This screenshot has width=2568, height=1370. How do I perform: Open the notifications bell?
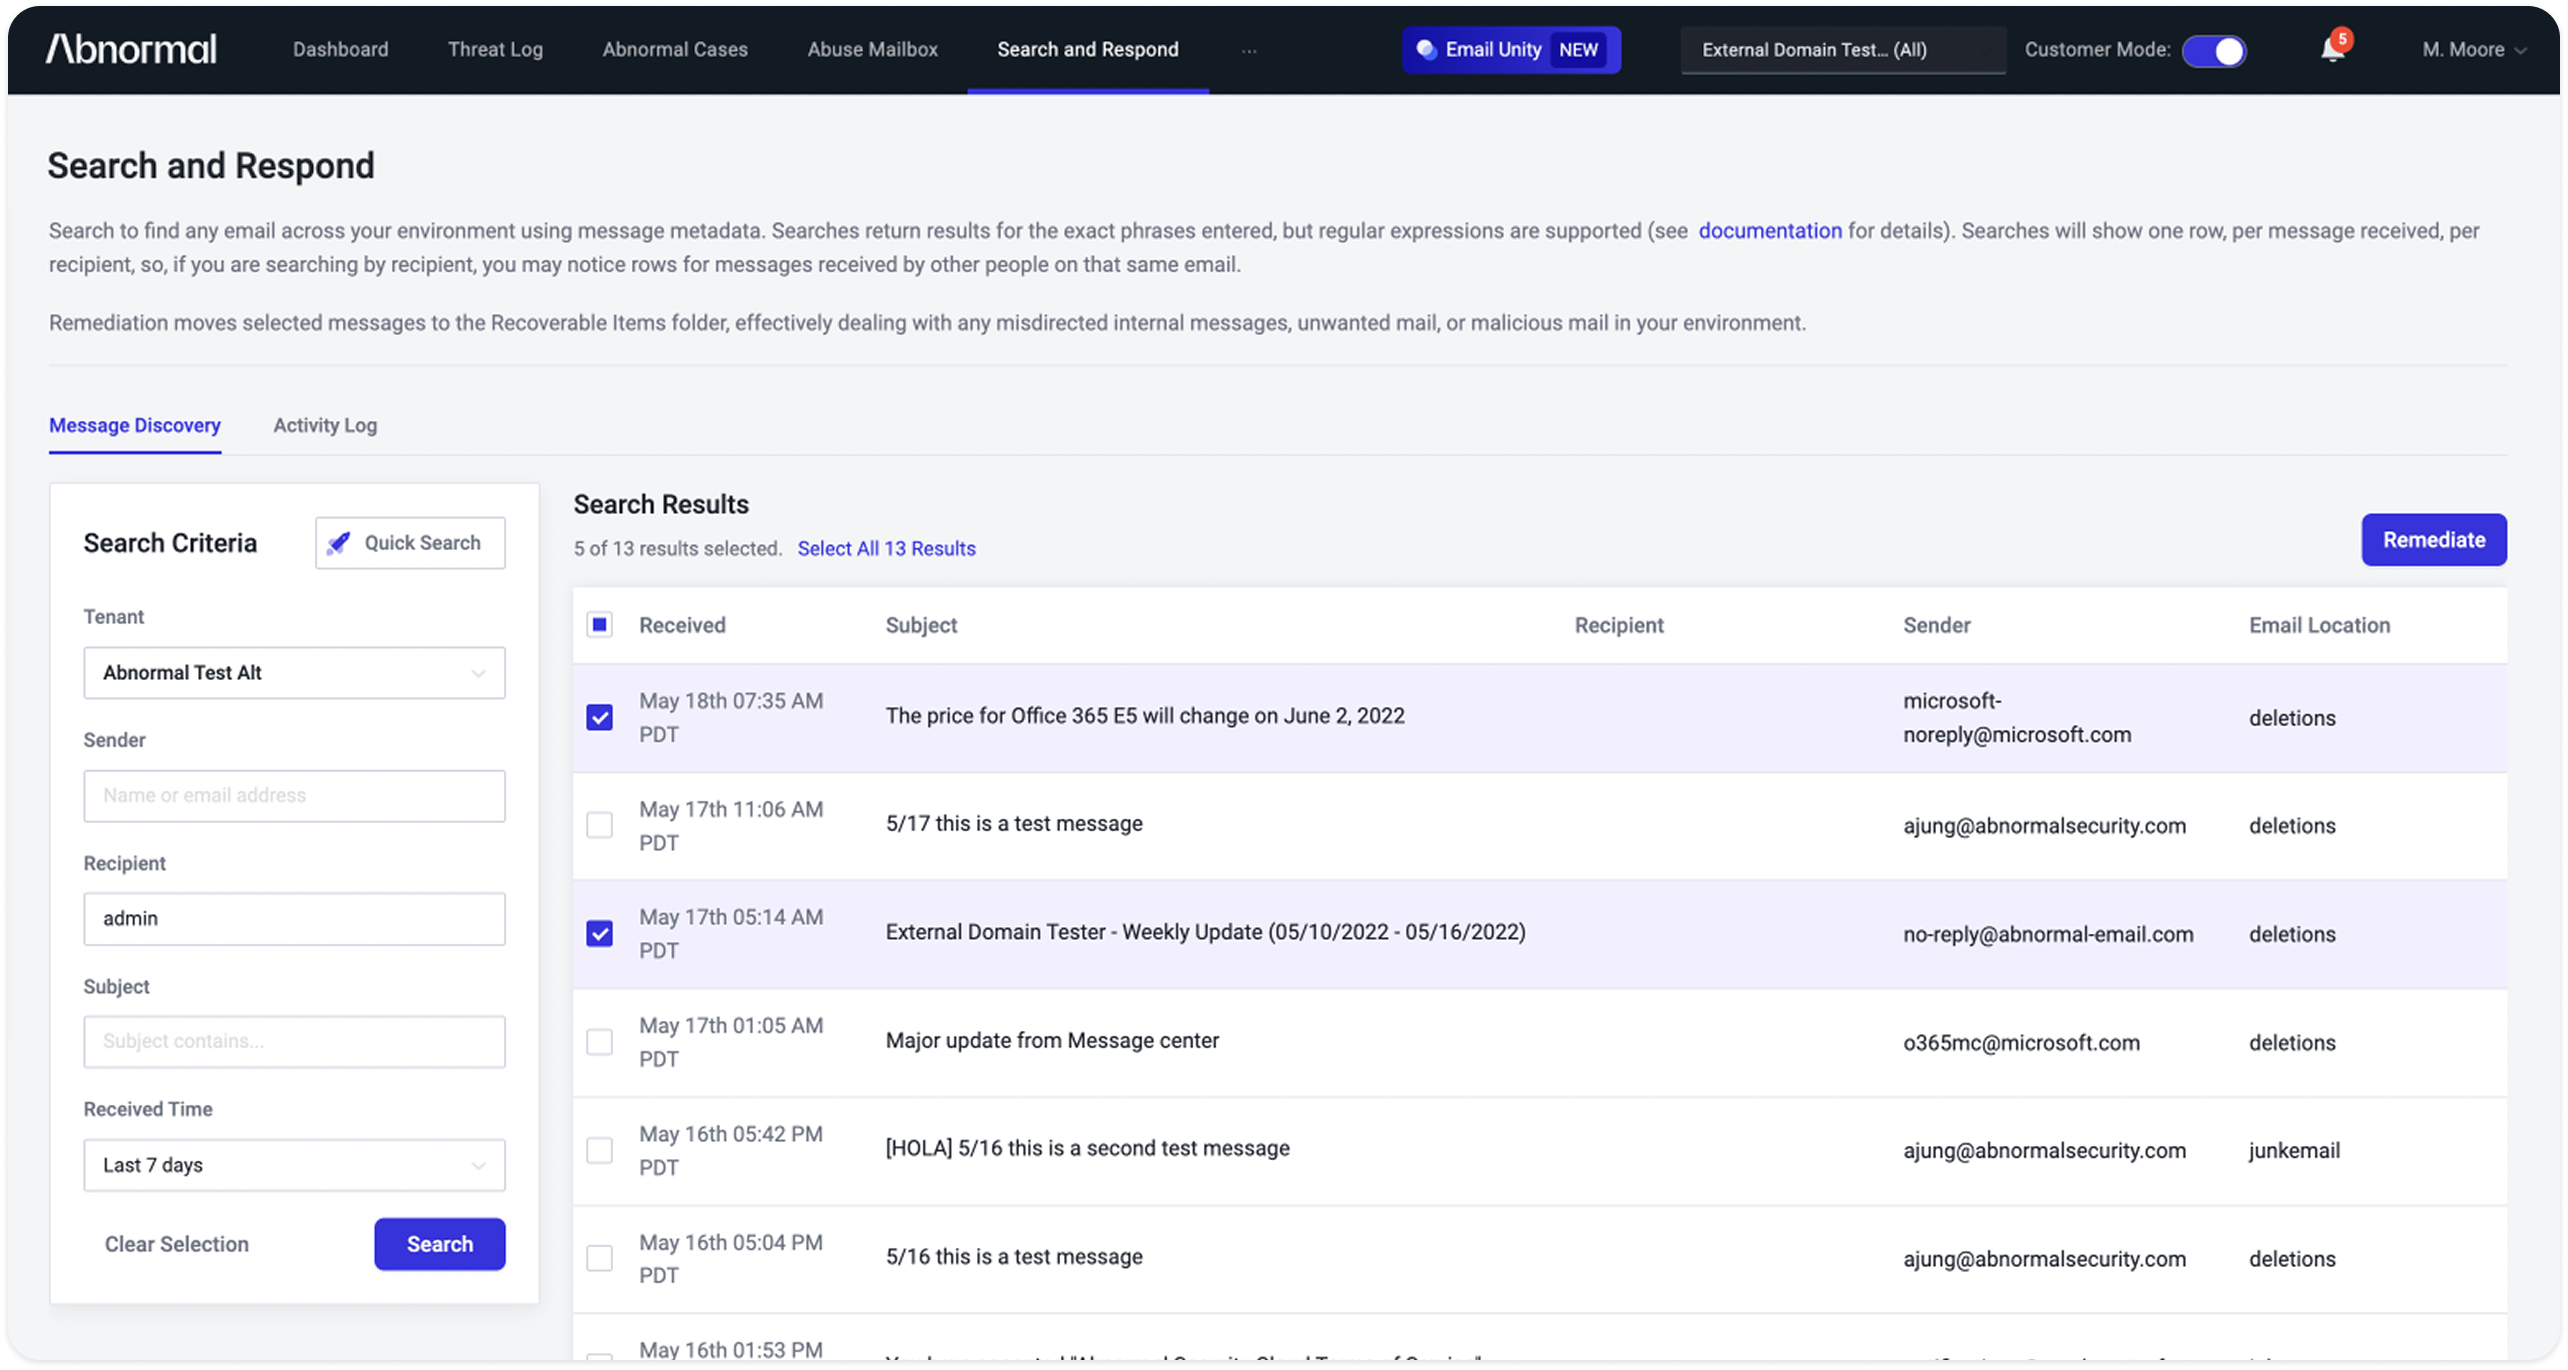point(2333,49)
